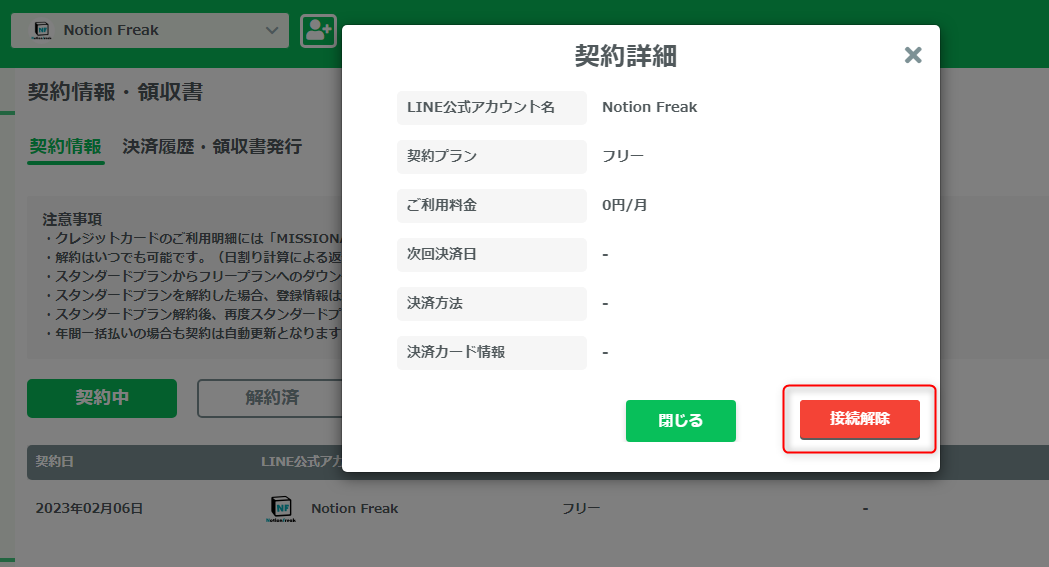Click the 注意事項 heading
Image resolution: width=1049 pixels, height=567 pixels.
click(x=72, y=219)
